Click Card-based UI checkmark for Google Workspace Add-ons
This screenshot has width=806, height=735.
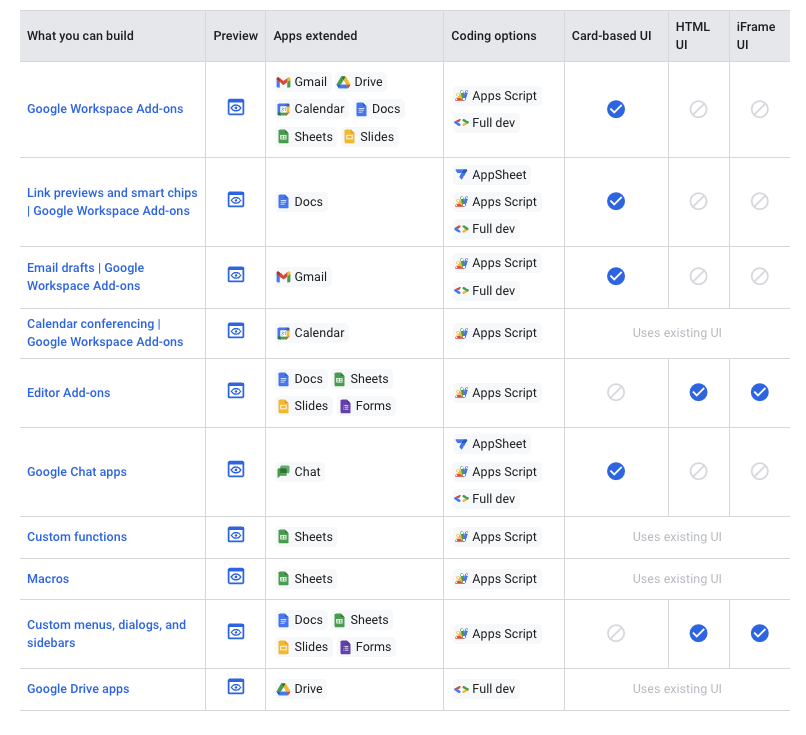(x=616, y=109)
